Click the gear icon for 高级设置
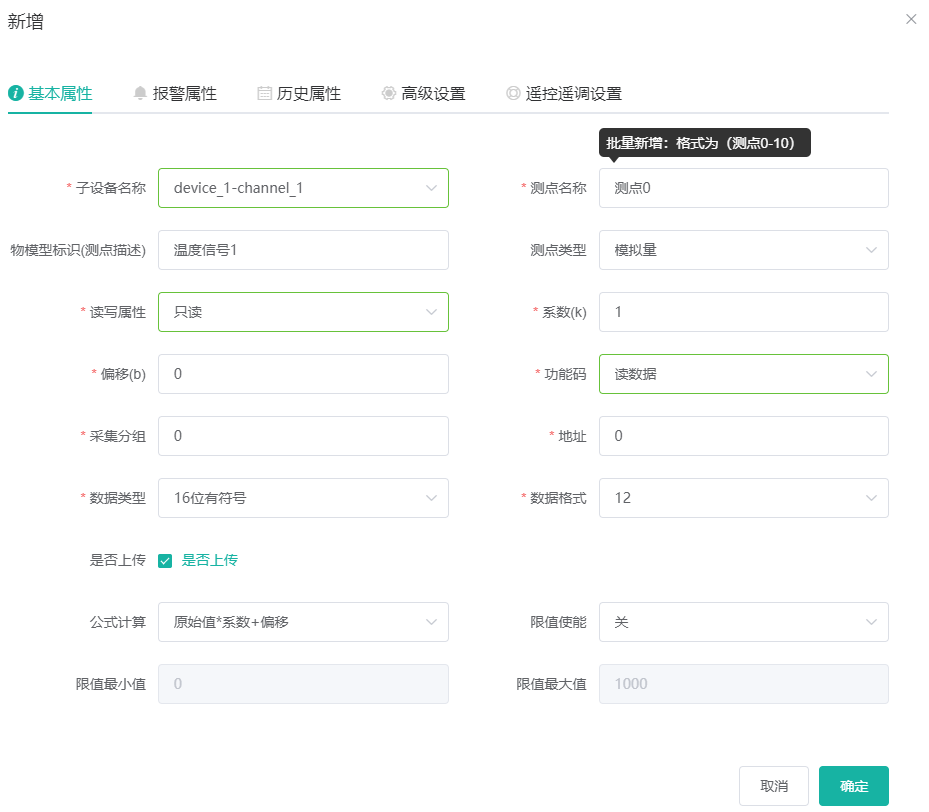The width and height of the screenshot is (929, 812). [x=389, y=93]
